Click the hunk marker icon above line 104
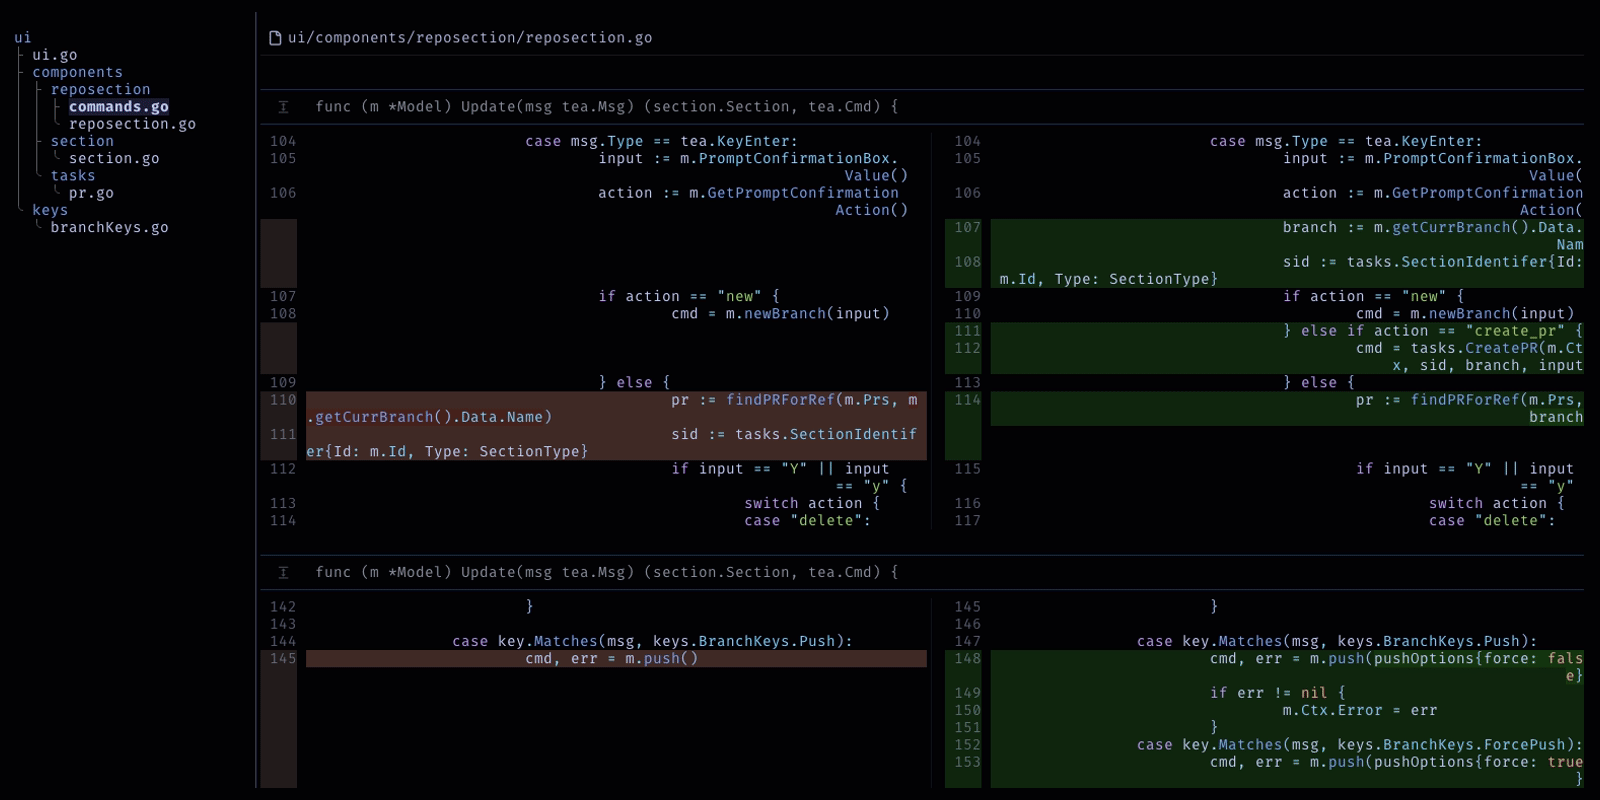Screen dimensions: 1600x800 [x=283, y=107]
